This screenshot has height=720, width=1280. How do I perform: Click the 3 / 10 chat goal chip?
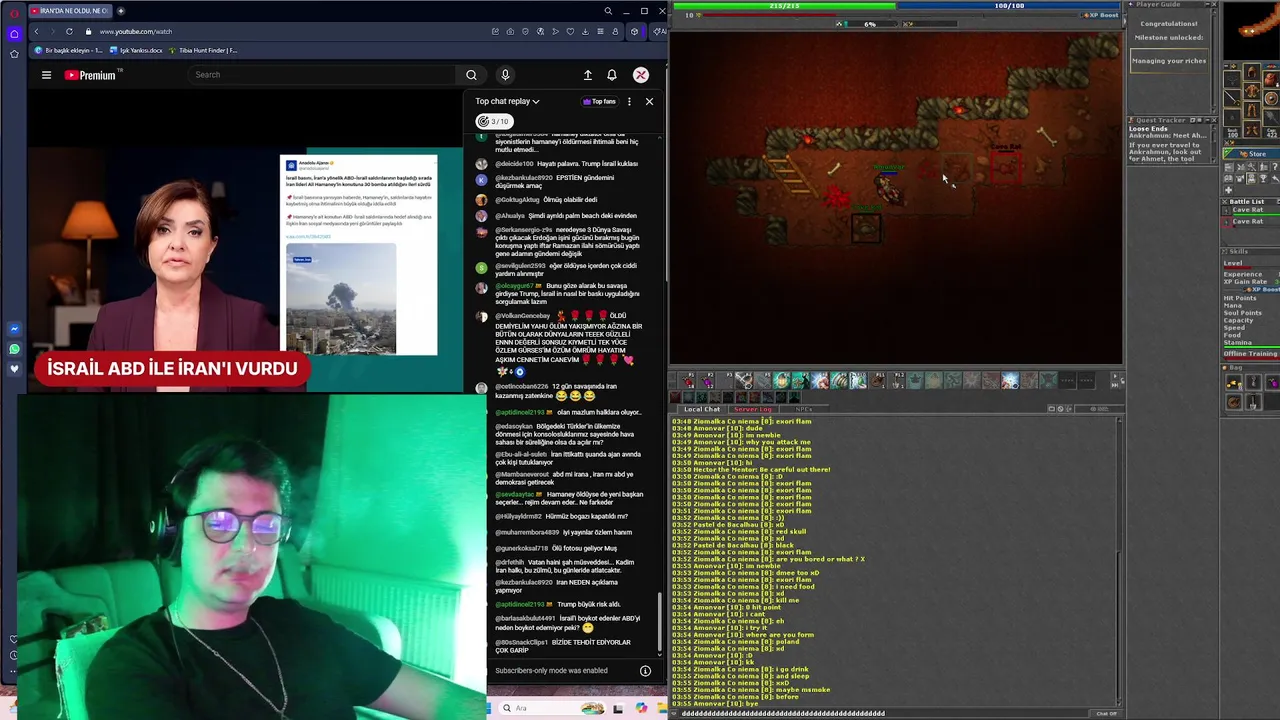coord(494,121)
